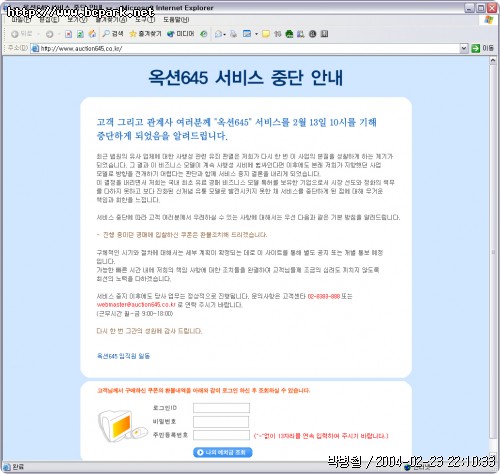The image size is (500, 474).
Task: Click the page icon in the address bar
Action: 35,49
